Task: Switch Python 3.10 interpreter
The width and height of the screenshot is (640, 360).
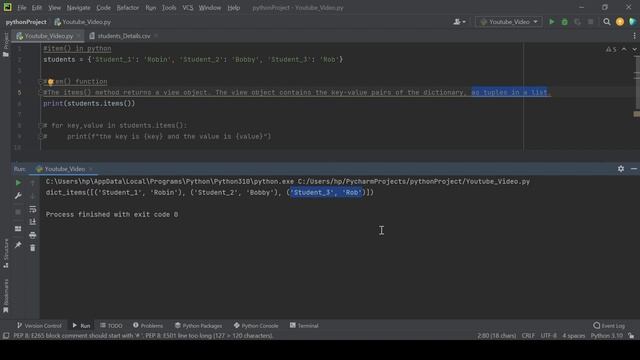Action: coord(607,336)
